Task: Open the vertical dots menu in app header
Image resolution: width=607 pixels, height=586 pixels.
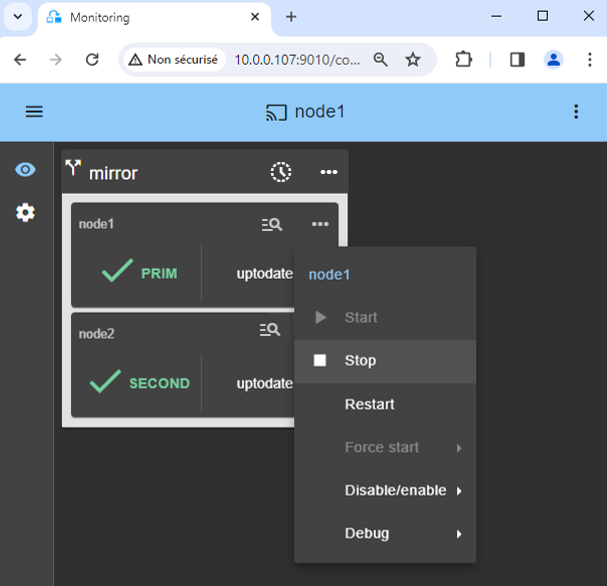Action: coord(576,112)
